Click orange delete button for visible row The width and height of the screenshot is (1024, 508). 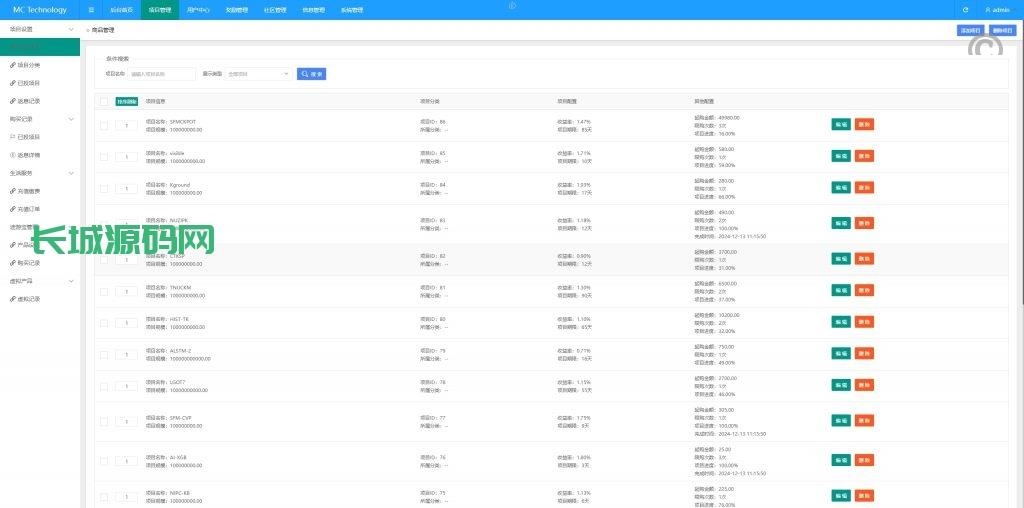tap(864, 156)
